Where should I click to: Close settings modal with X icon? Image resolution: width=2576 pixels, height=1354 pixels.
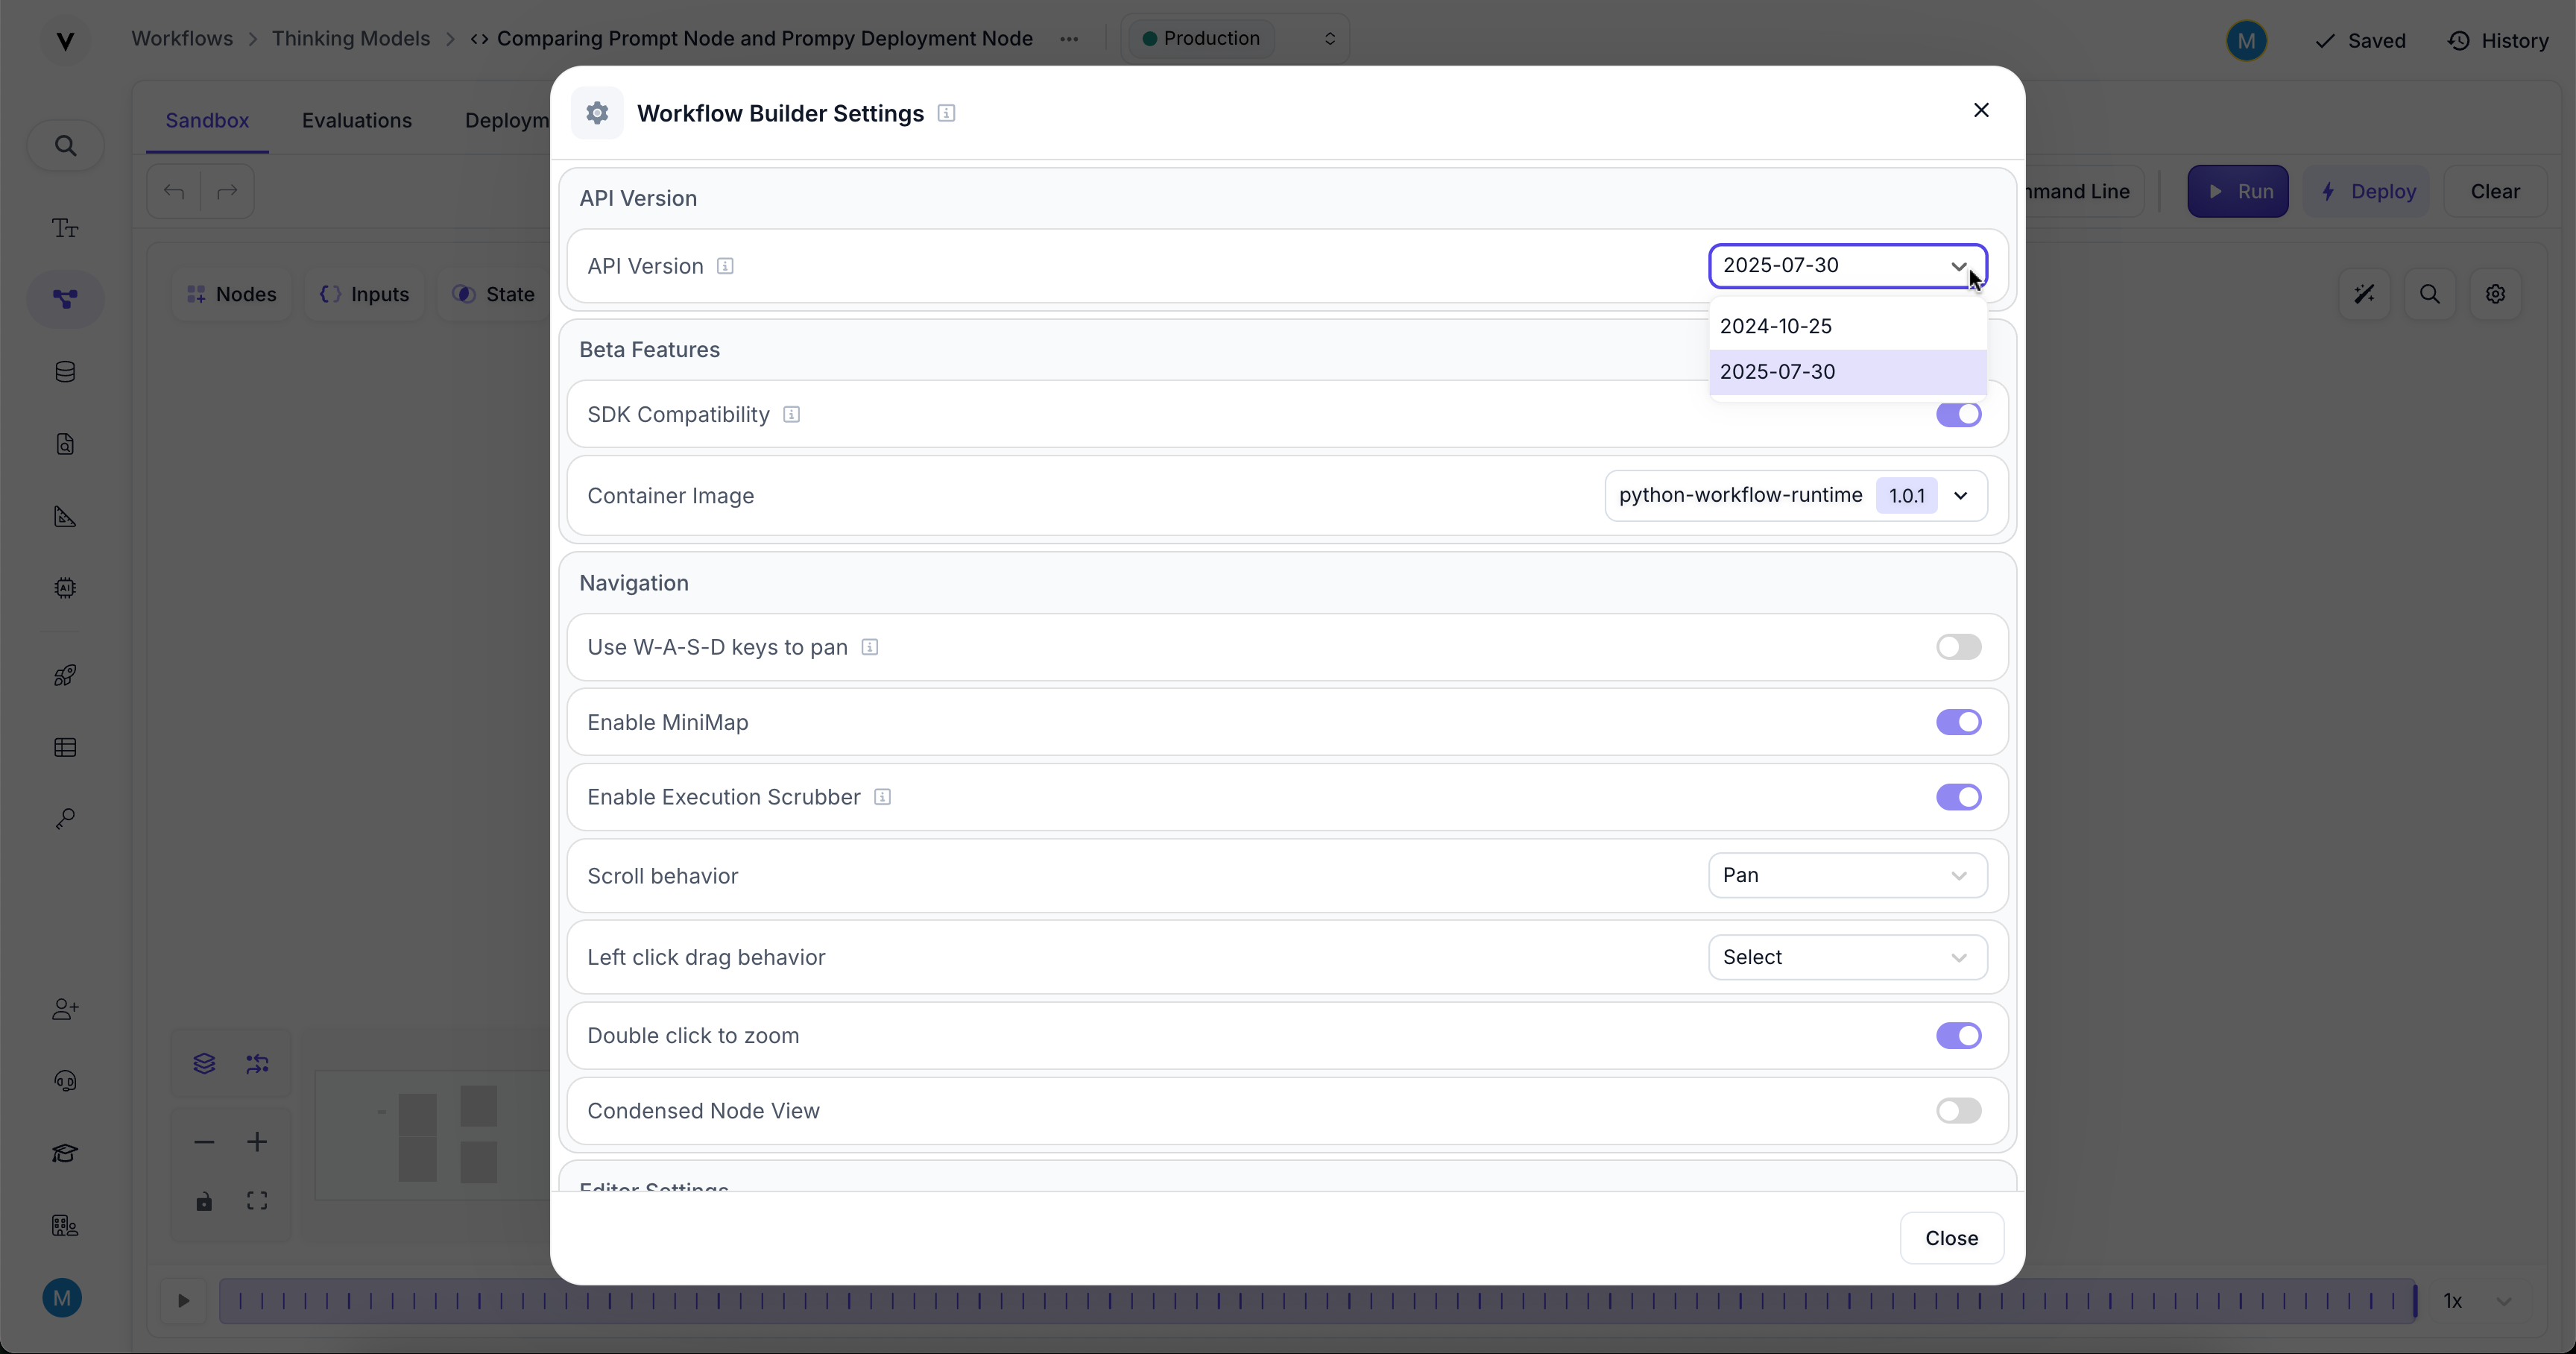click(1980, 110)
